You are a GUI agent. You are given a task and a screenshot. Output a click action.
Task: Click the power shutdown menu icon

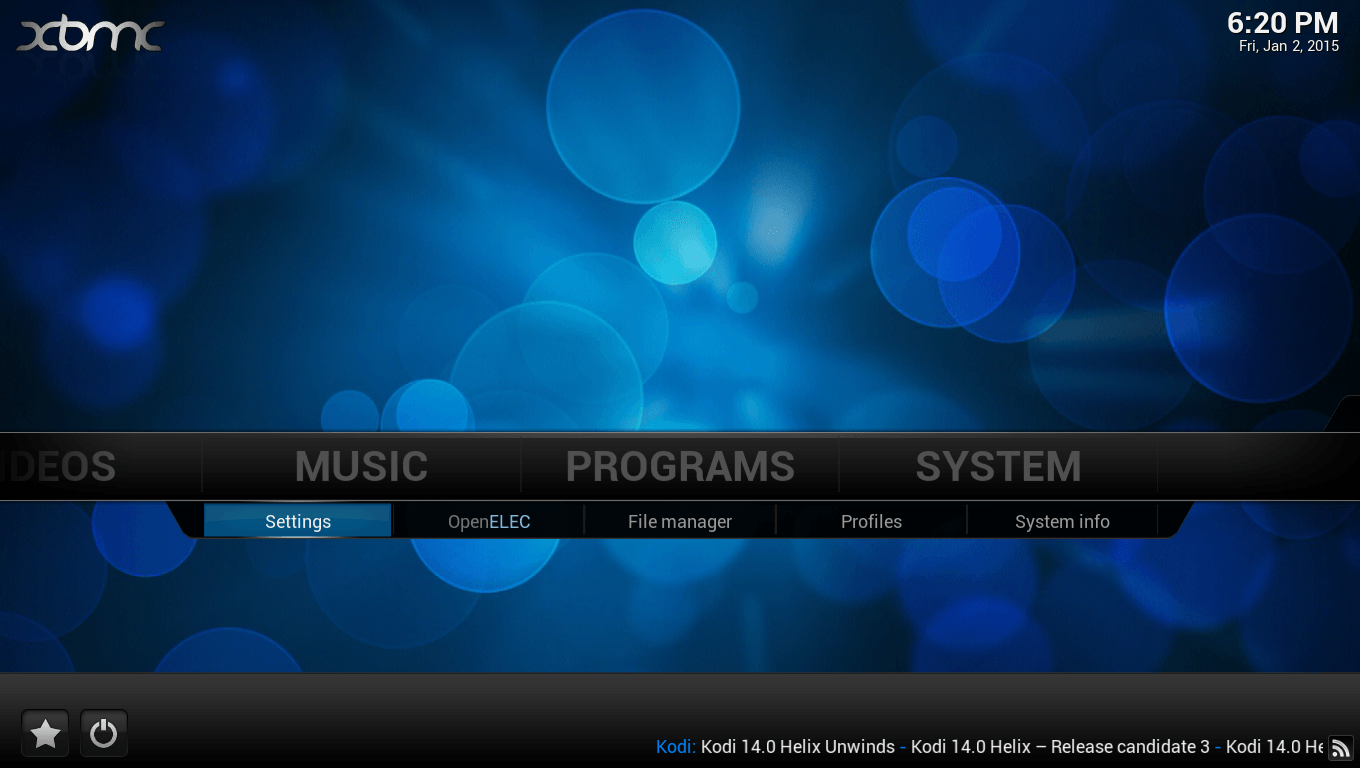coord(103,734)
